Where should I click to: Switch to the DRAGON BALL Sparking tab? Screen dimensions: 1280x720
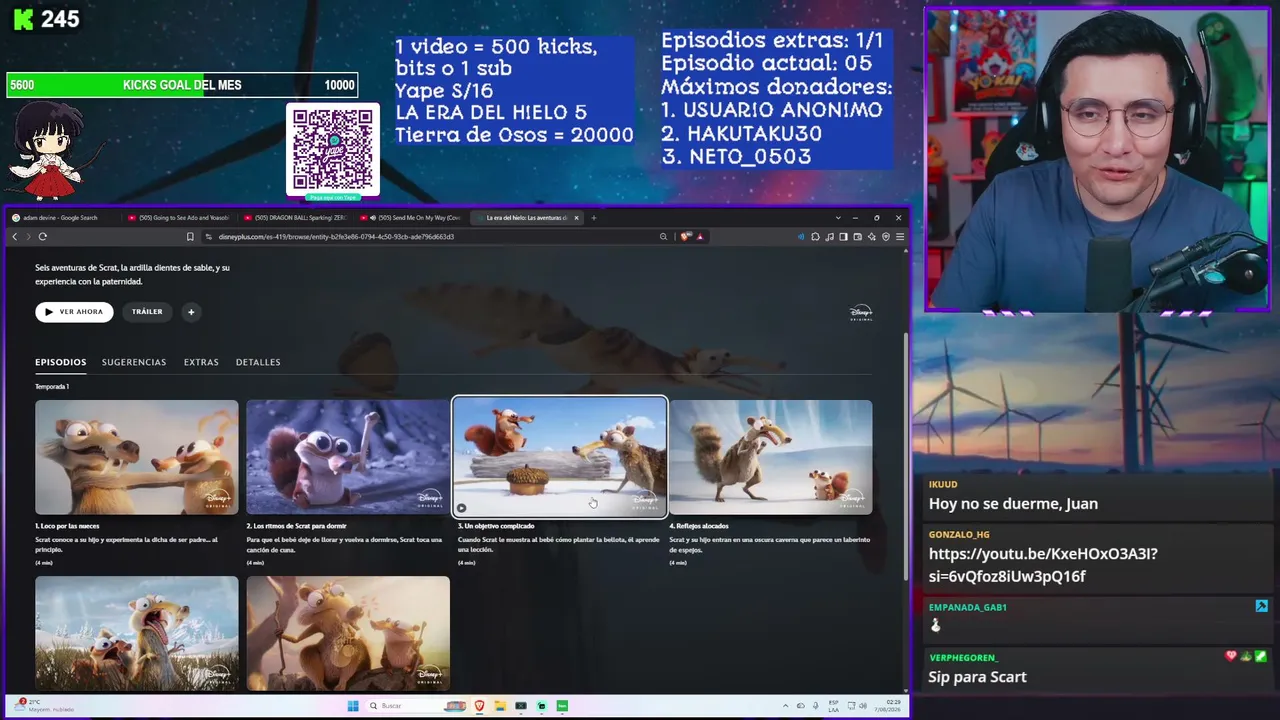(297, 218)
